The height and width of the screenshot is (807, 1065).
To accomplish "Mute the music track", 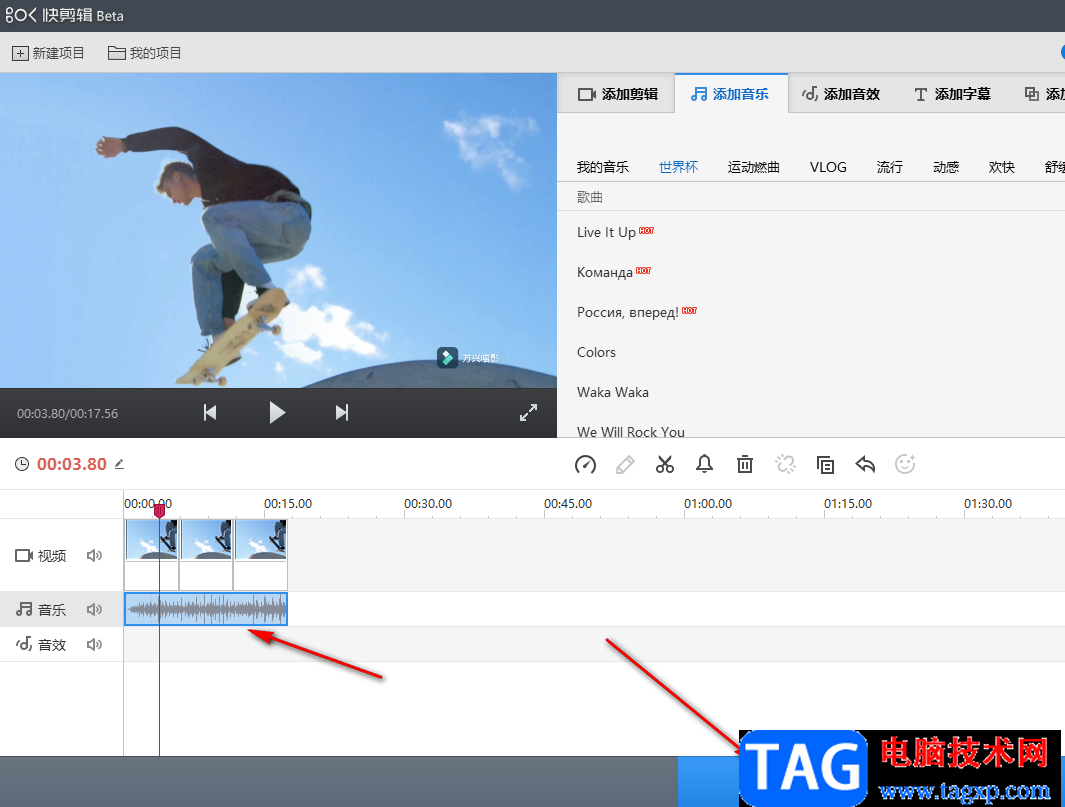I will point(94,609).
